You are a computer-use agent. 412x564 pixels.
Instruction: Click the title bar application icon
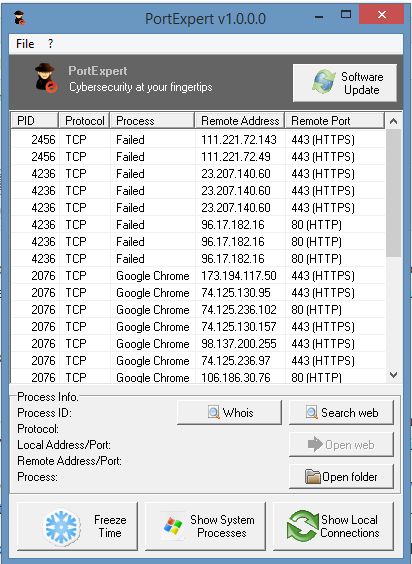pyautogui.click(x=19, y=18)
